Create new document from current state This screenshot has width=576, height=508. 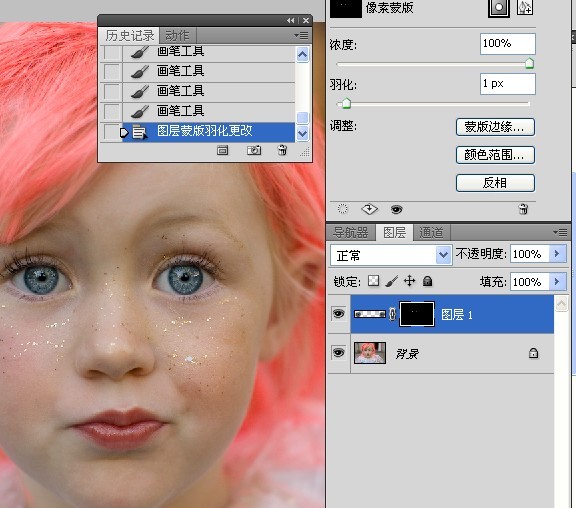pos(222,150)
